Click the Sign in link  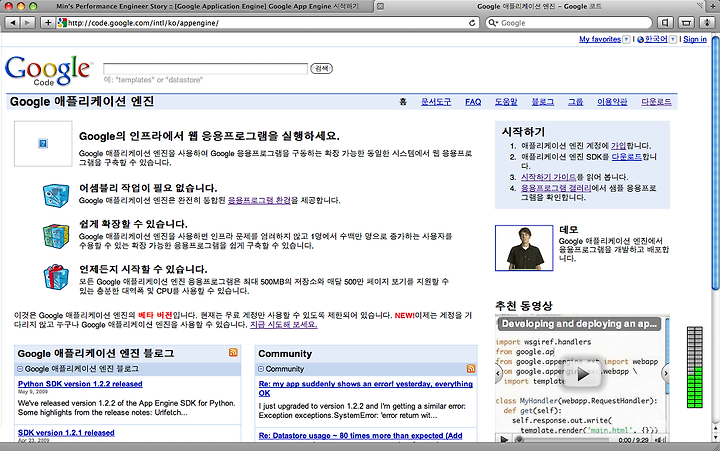coord(695,39)
